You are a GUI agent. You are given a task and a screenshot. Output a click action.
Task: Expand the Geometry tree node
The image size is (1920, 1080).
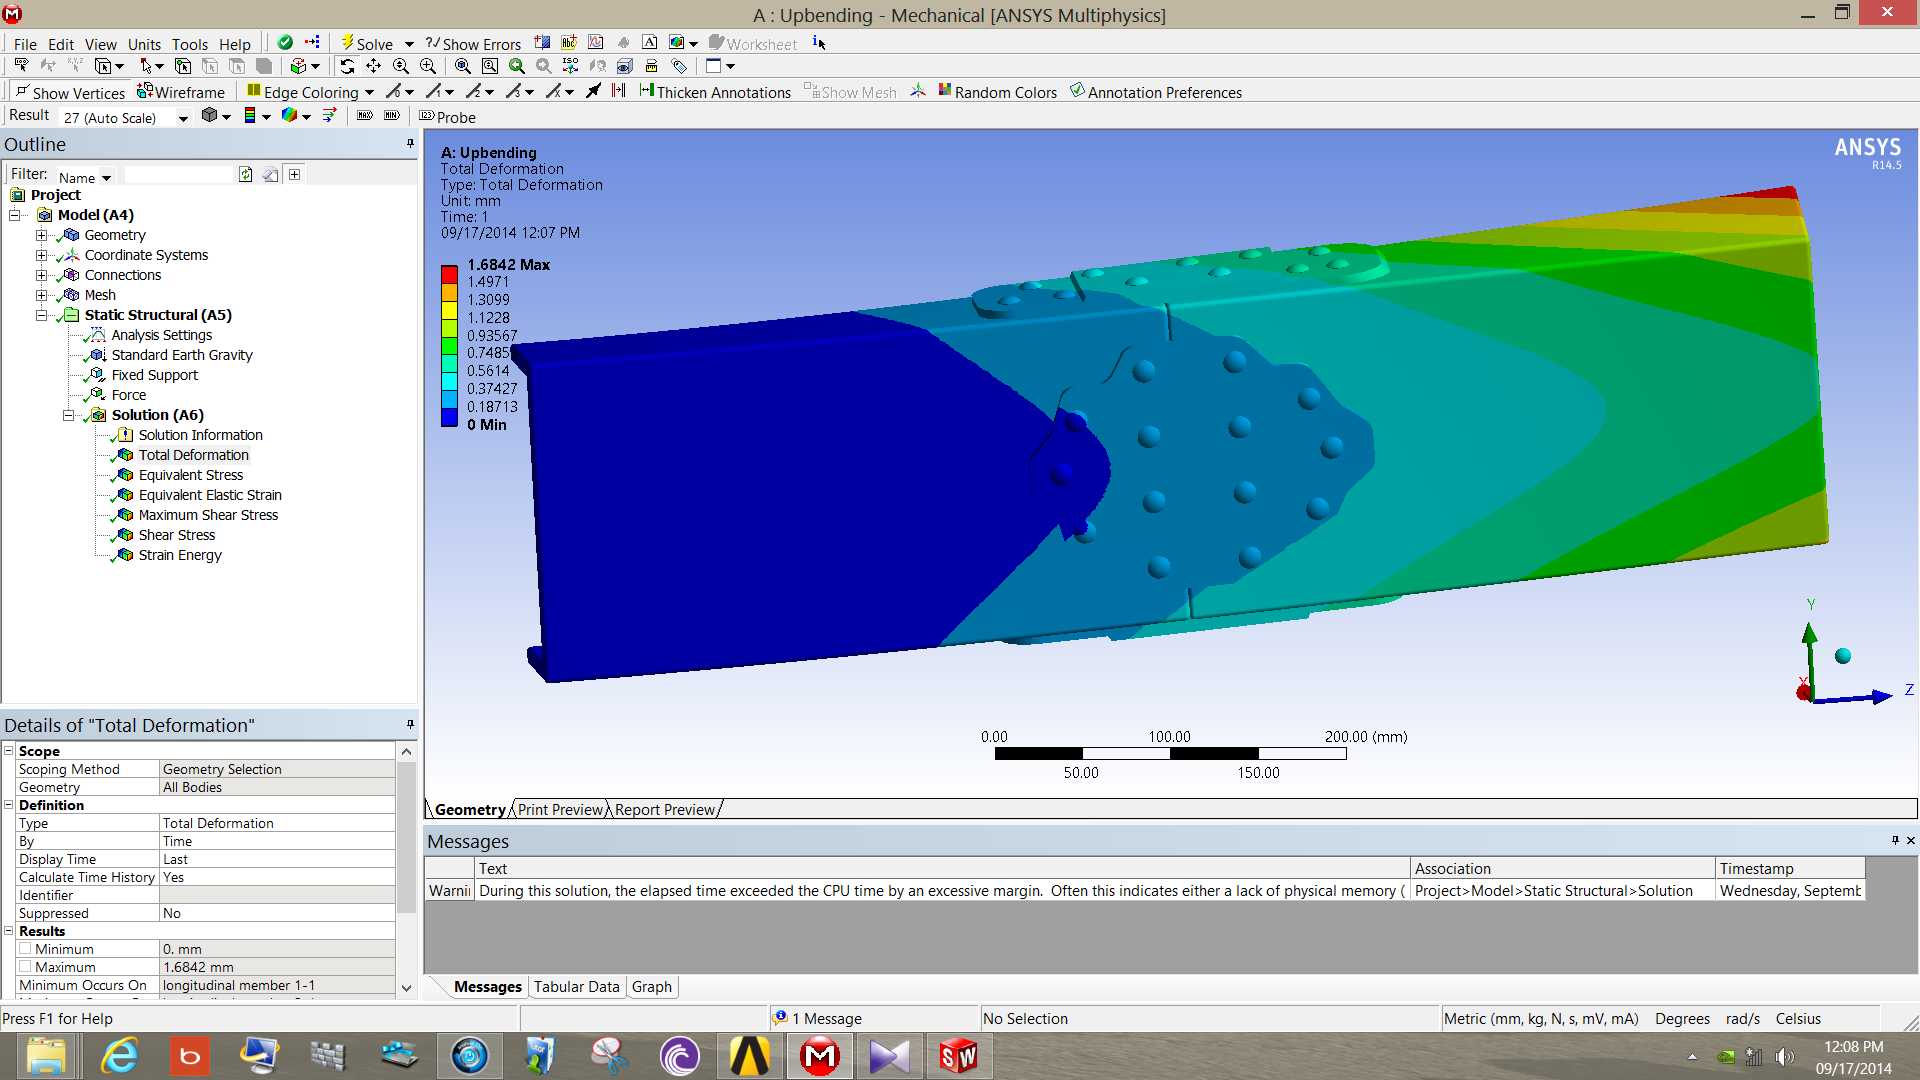(41, 235)
